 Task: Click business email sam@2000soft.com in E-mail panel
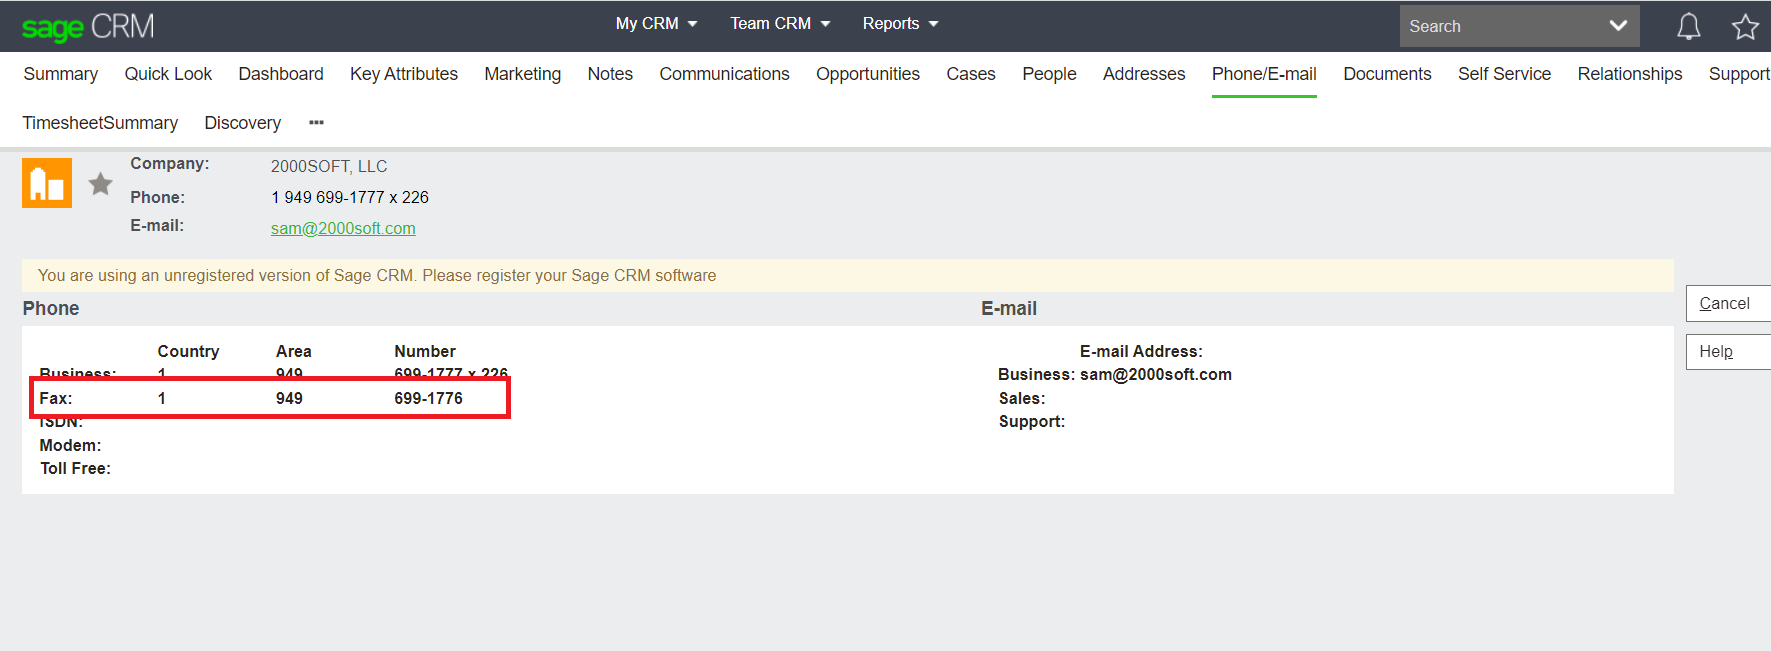click(1156, 374)
